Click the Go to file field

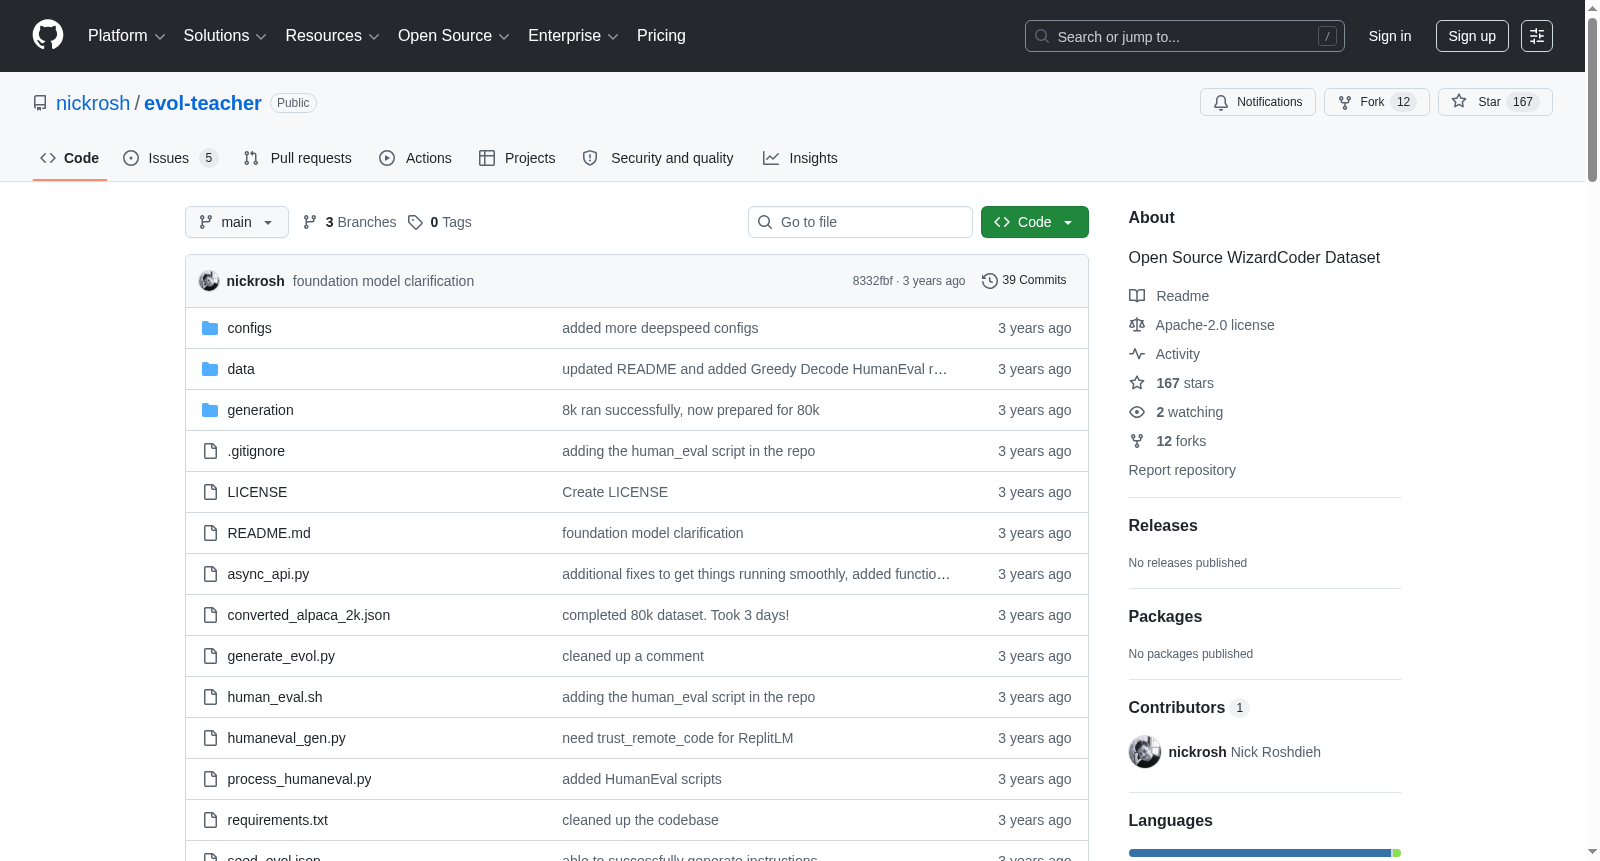click(x=860, y=222)
